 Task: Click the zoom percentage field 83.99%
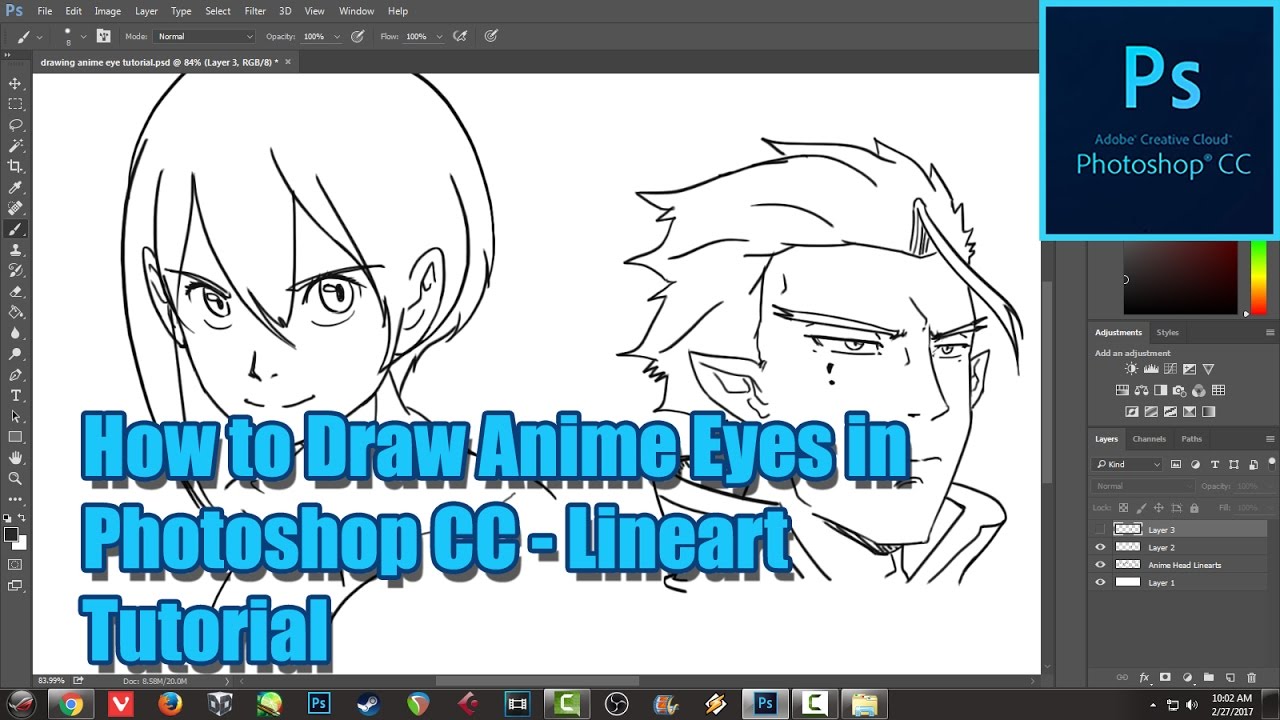pos(52,680)
